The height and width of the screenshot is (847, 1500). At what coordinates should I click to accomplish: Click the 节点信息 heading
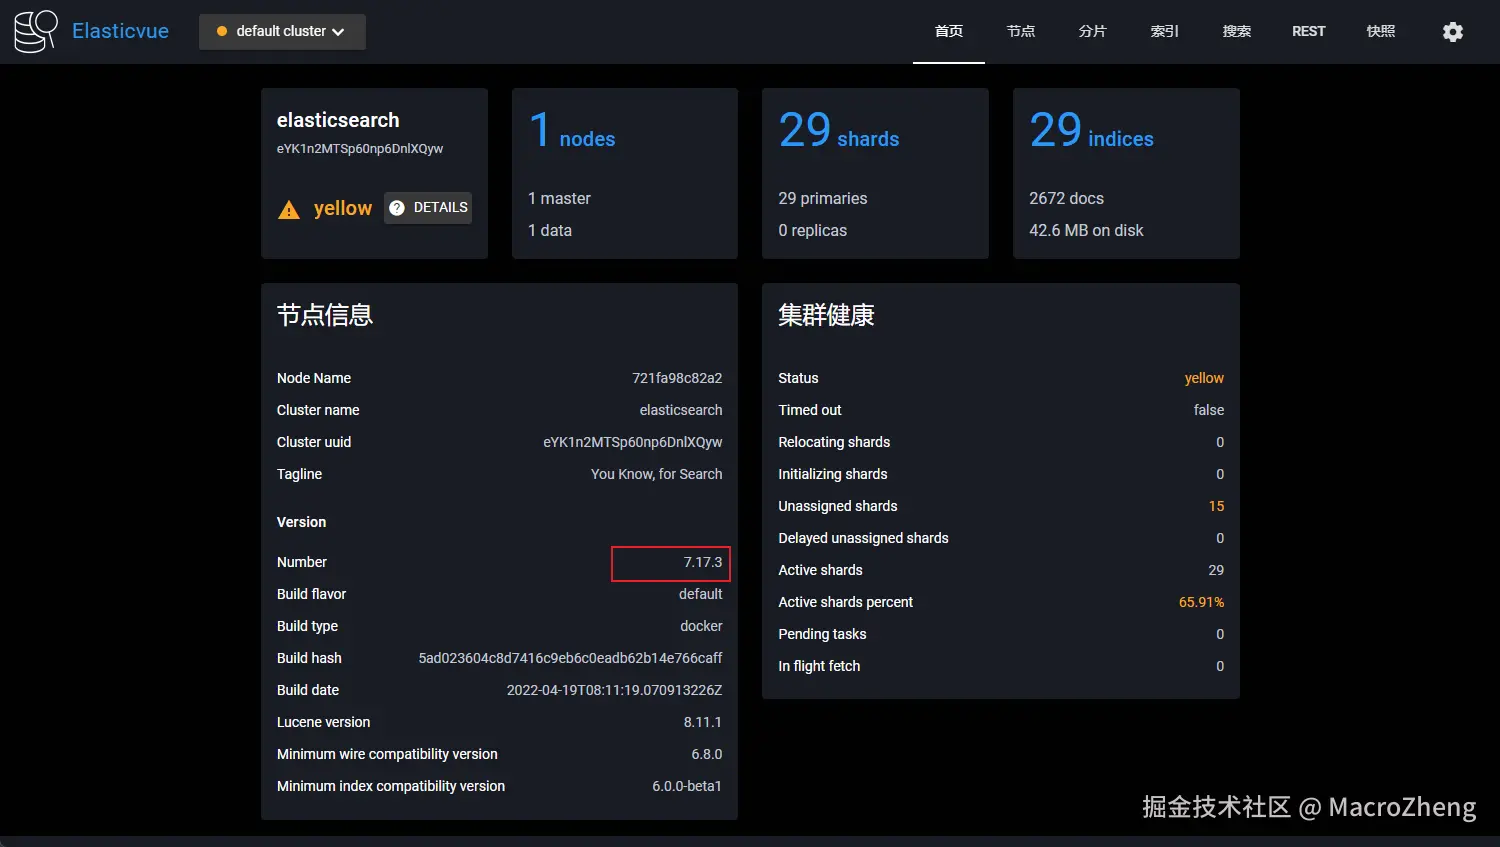(x=325, y=315)
